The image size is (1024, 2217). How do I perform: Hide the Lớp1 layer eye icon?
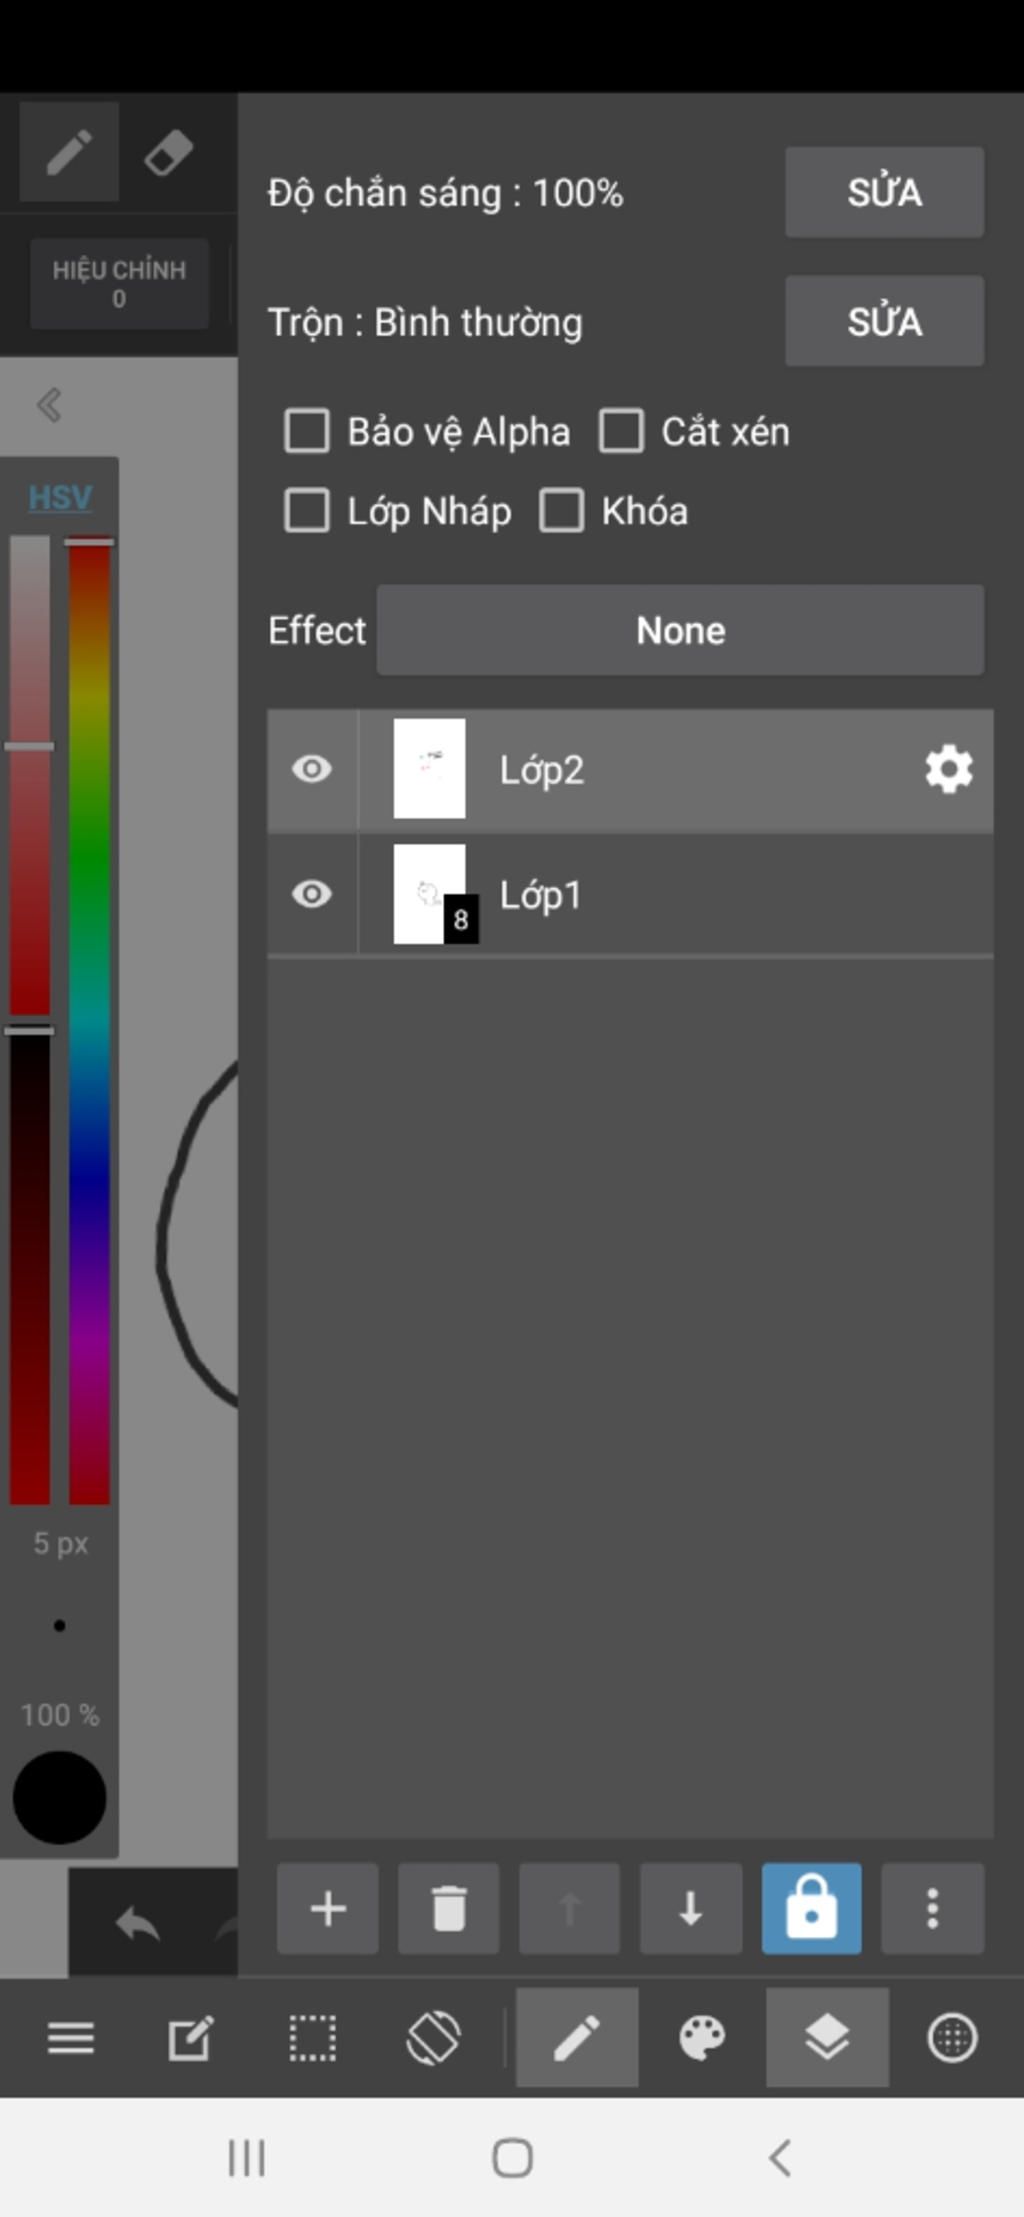click(x=311, y=894)
